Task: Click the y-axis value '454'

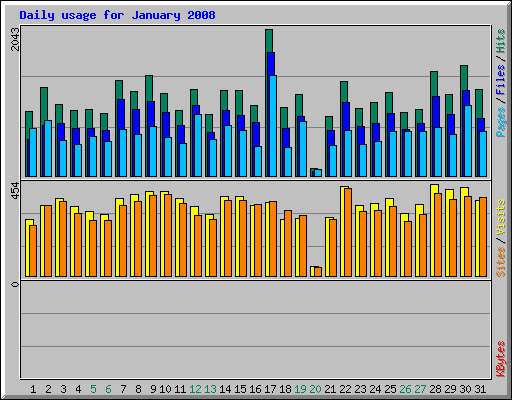Action: [x=15, y=191]
